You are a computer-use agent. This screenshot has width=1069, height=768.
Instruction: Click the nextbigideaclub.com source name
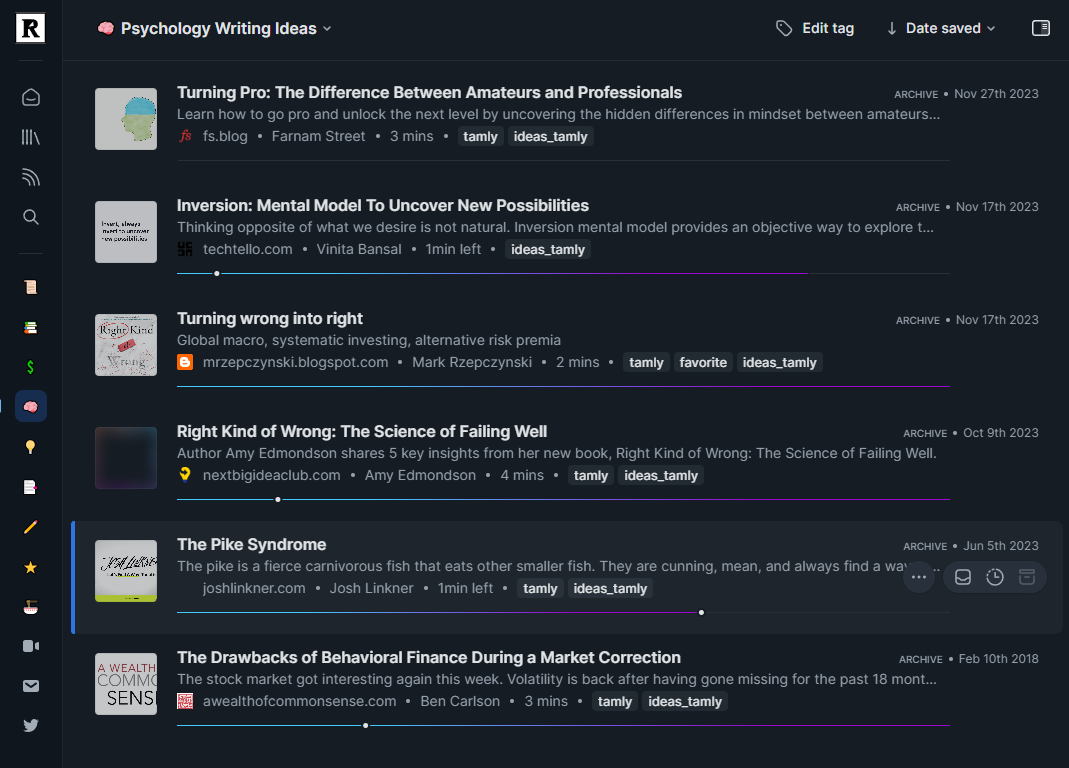click(x=271, y=475)
